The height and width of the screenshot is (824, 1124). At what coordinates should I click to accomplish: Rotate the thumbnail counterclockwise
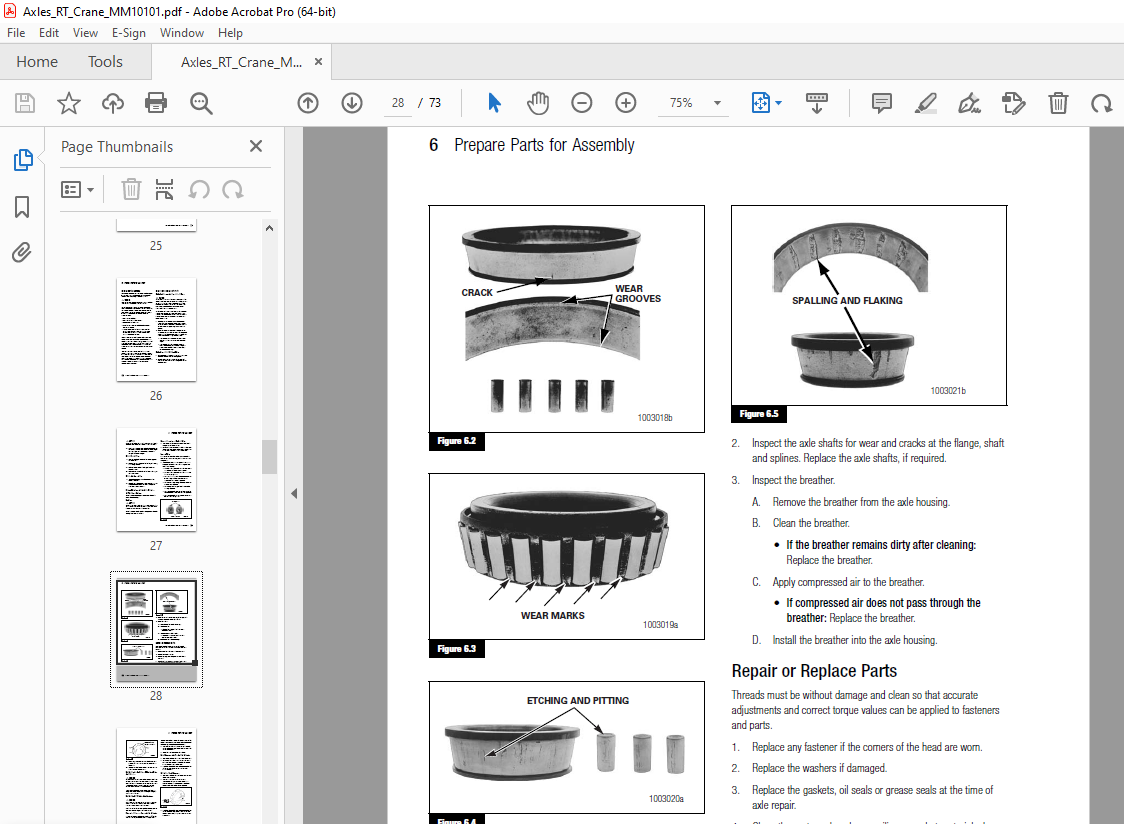[x=199, y=190]
